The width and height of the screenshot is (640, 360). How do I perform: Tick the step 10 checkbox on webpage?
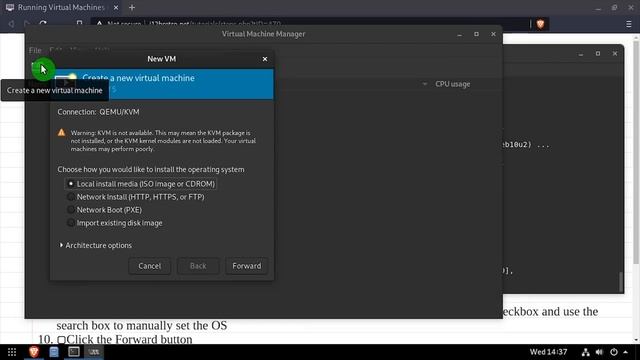[61, 340]
